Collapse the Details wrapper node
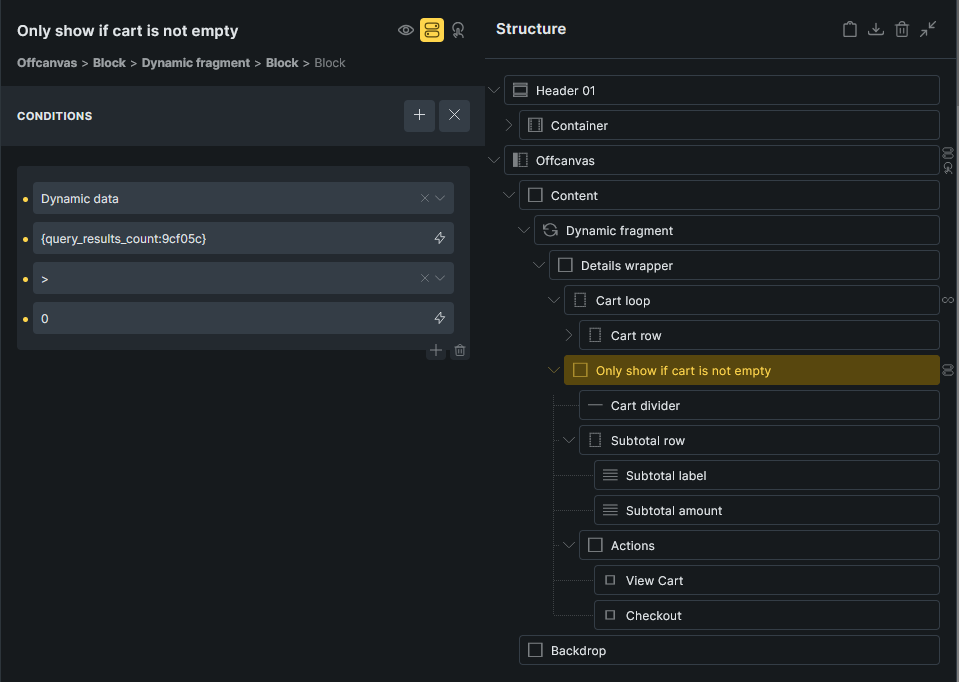Image resolution: width=959 pixels, height=682 pixels. tap(539, 265)
